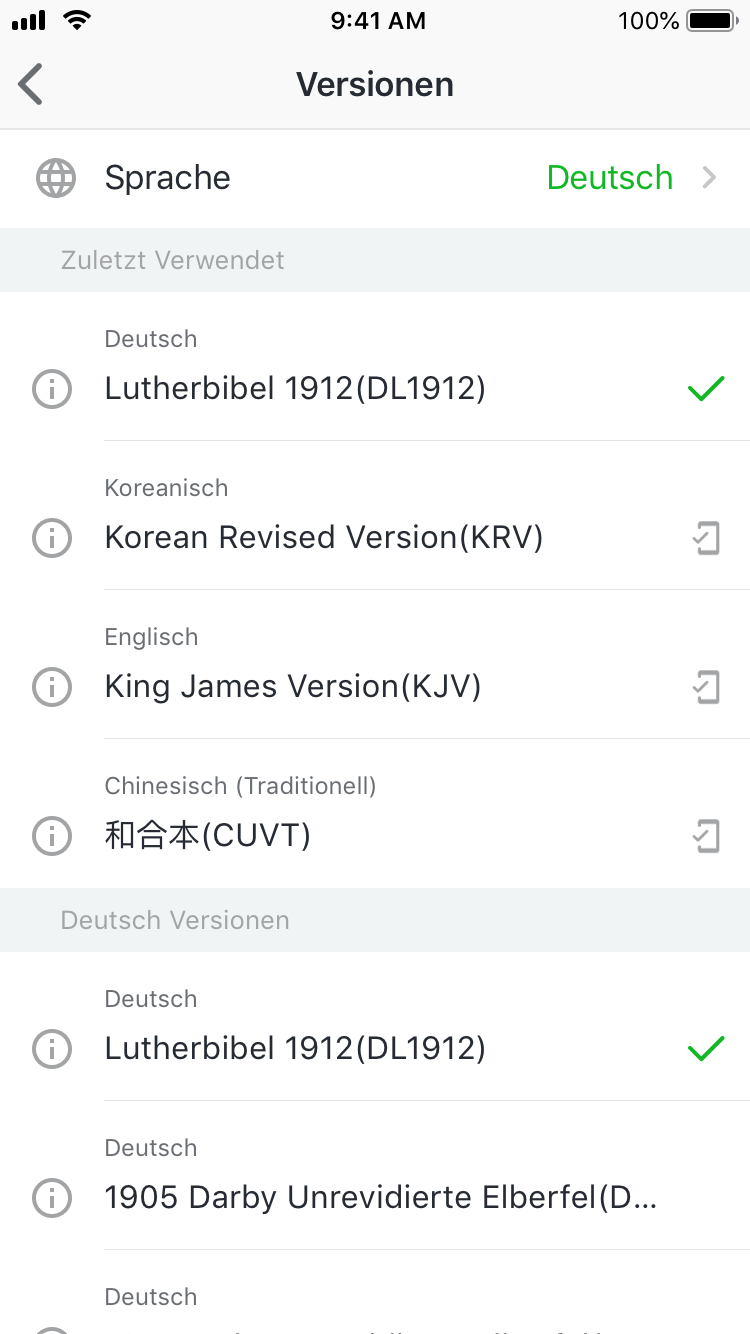Expand language options via Sprache chevron
750x1334 pixels.
click(710, 178)
